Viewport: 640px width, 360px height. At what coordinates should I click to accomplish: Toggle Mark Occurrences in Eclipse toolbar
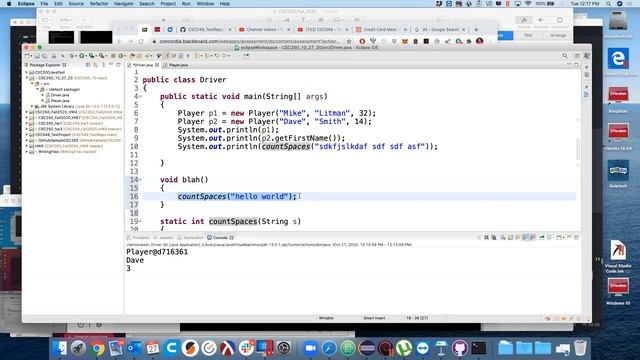point(166,56)
